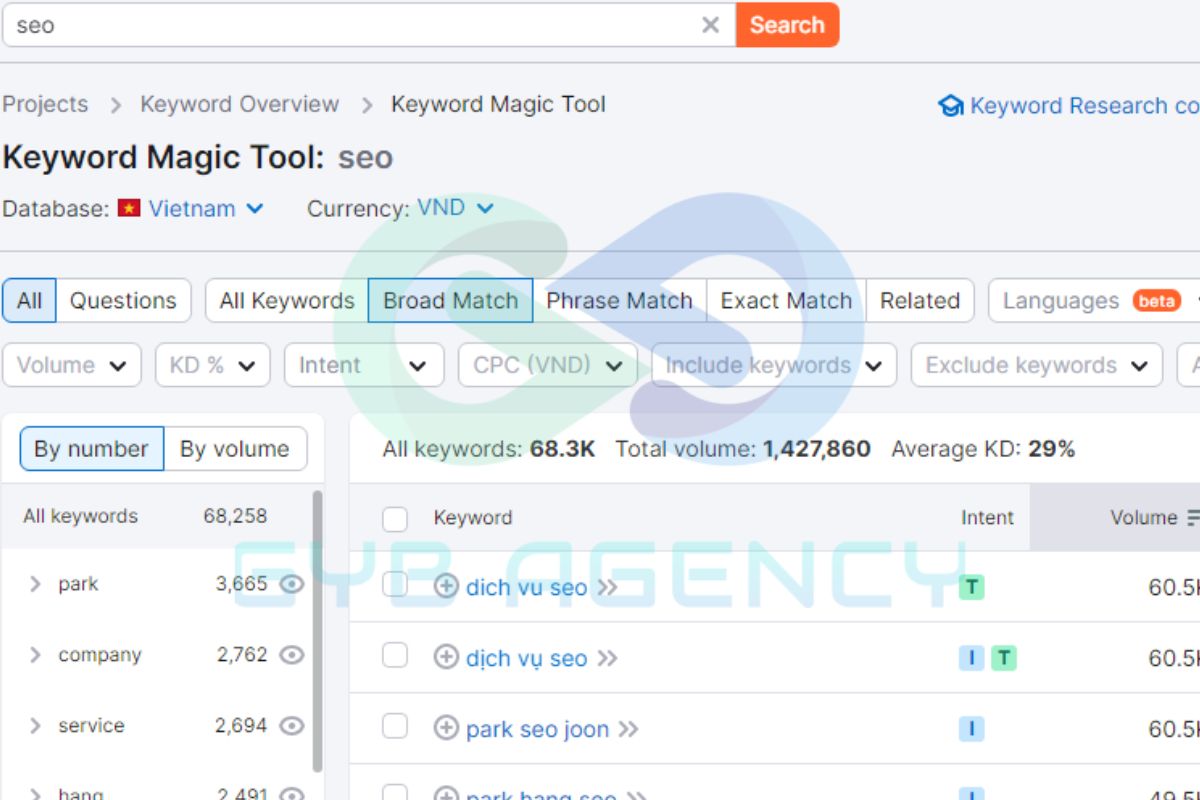Open the Vietnam database dropdown
This screenshot has height=800, width=1200.
[206, 208]
